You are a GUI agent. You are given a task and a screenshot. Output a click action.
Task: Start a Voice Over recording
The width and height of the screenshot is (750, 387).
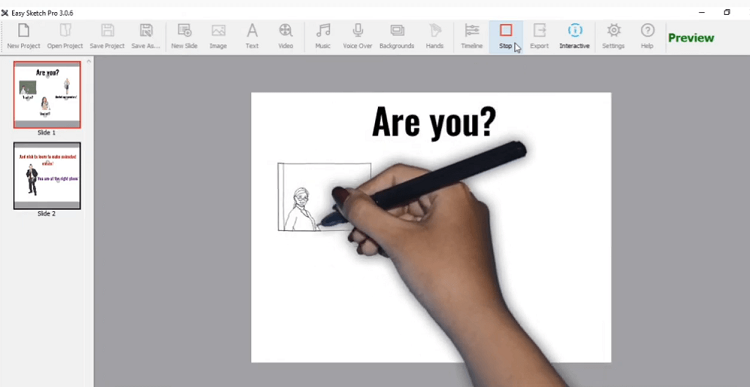coord(357,36)
